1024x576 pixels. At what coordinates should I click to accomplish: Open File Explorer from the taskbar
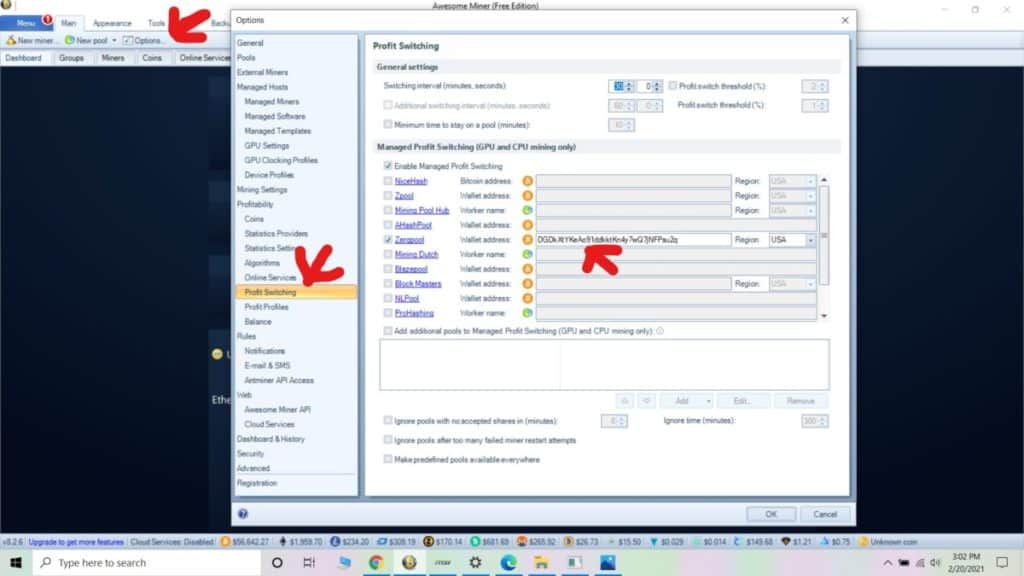(541, 563)
